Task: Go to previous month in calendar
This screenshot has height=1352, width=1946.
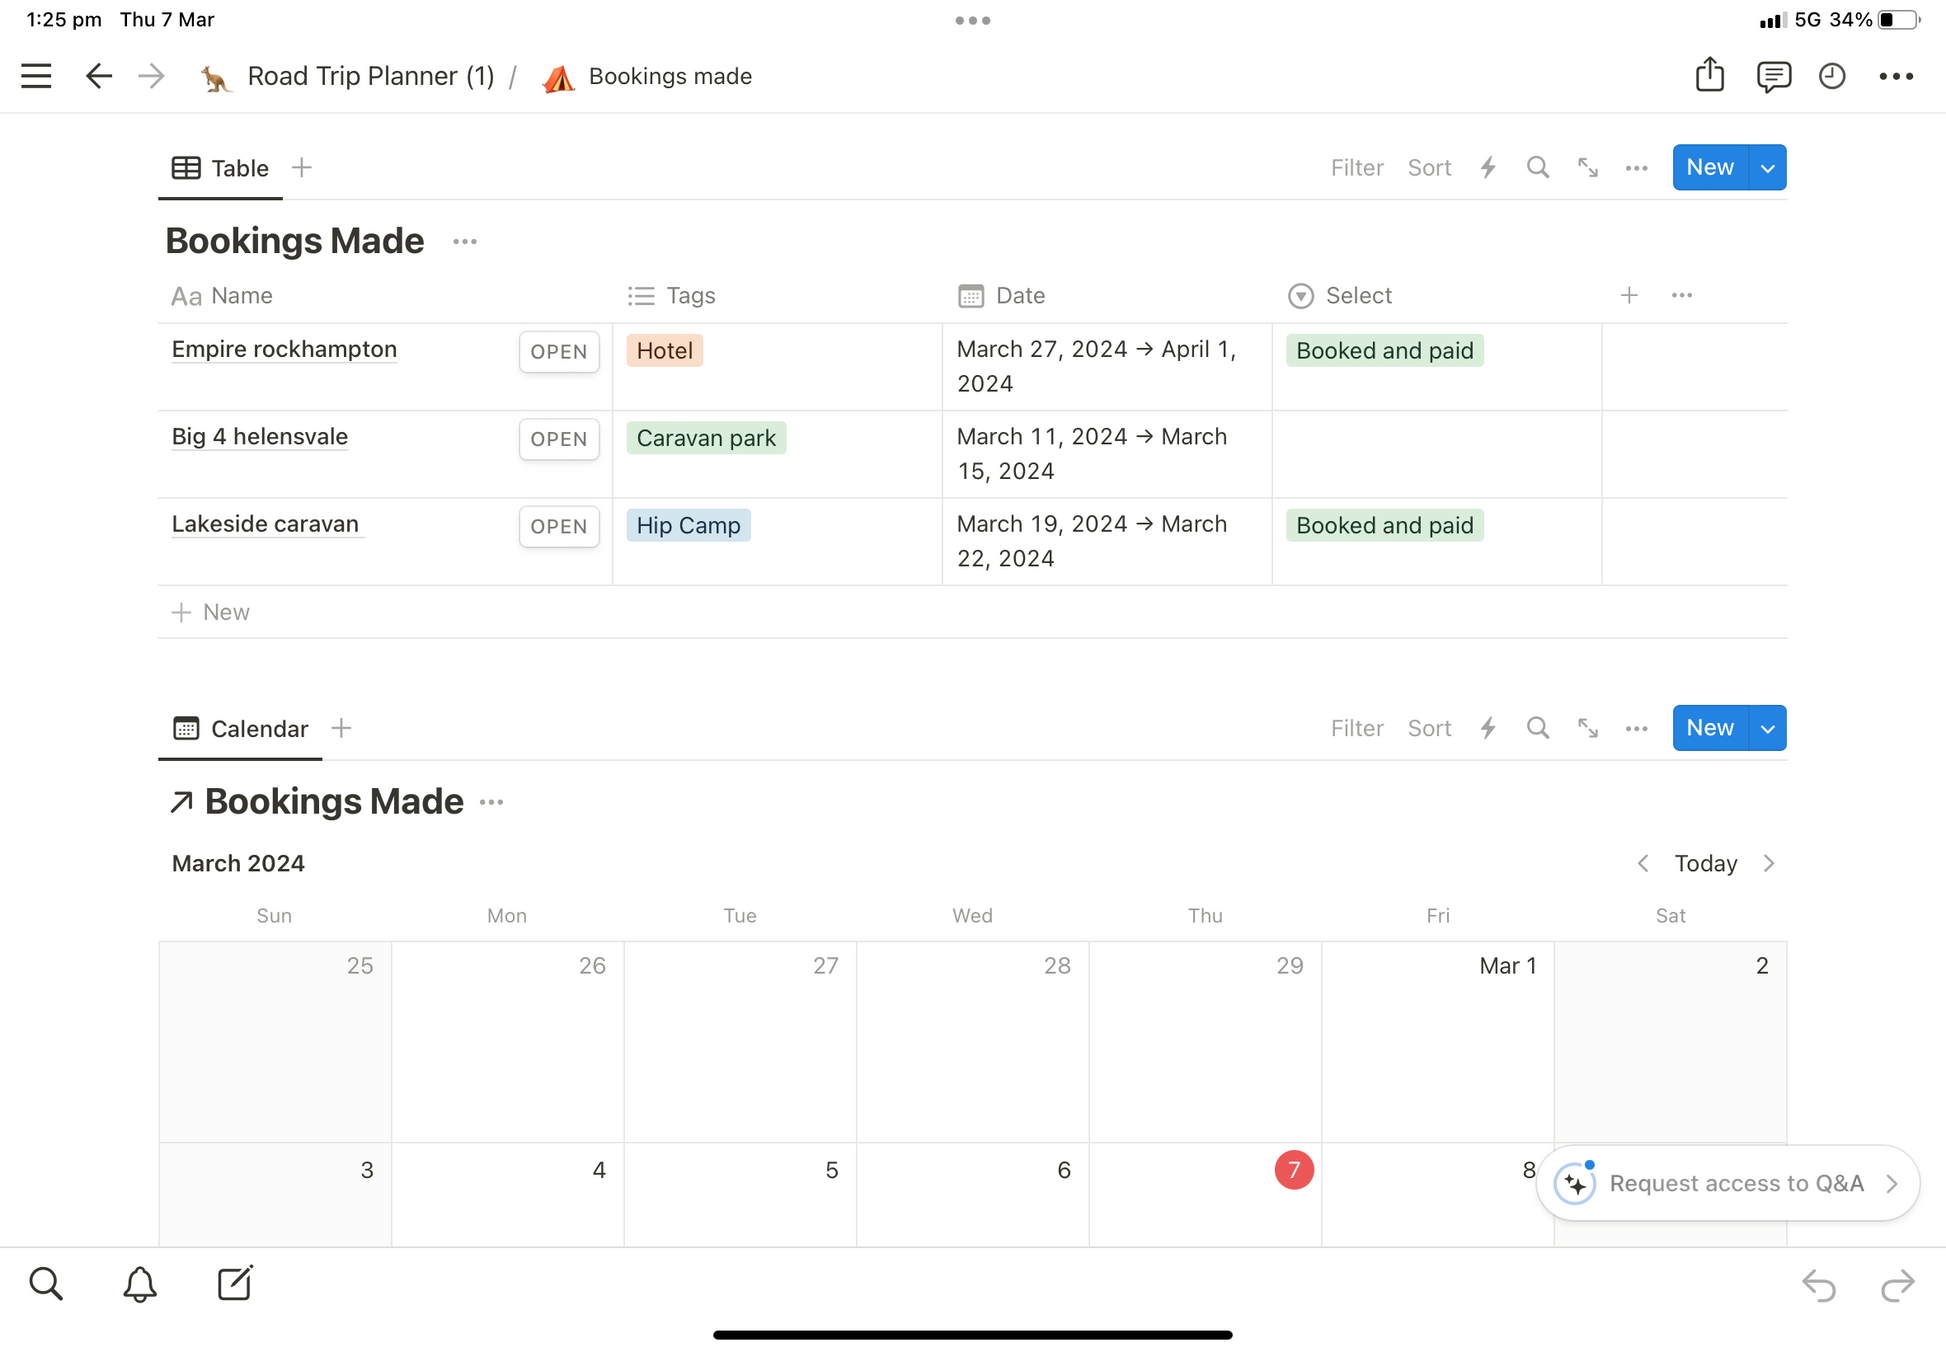Action: [1643, 863]
